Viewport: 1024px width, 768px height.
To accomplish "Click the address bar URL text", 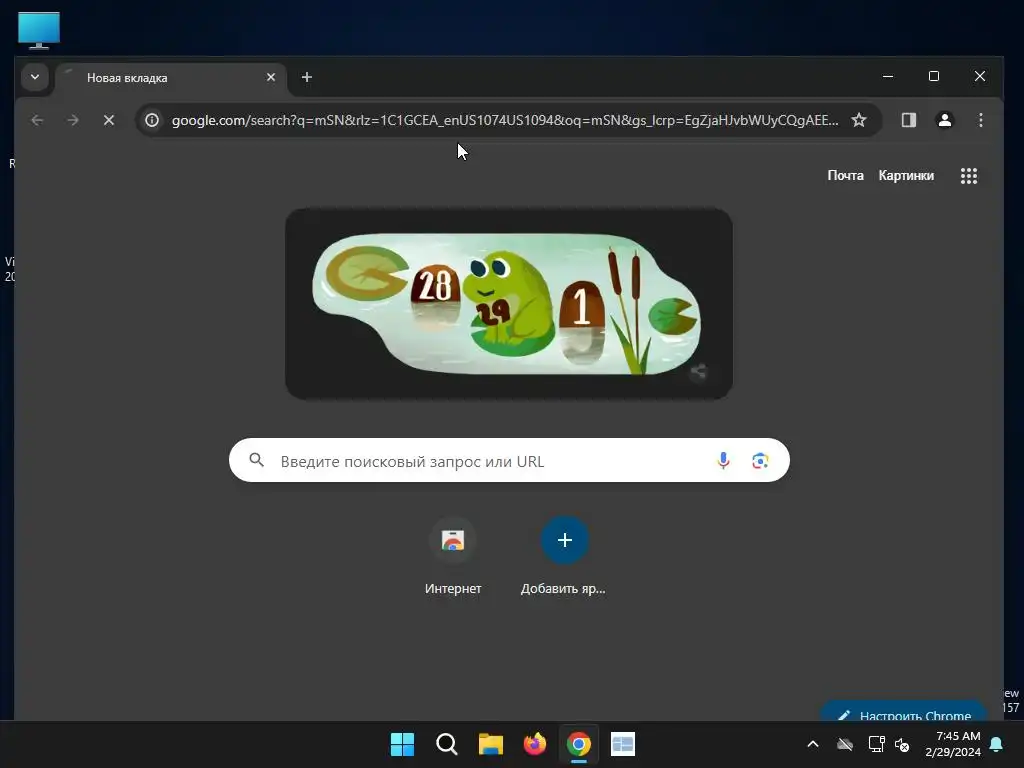I will [505, 120].
